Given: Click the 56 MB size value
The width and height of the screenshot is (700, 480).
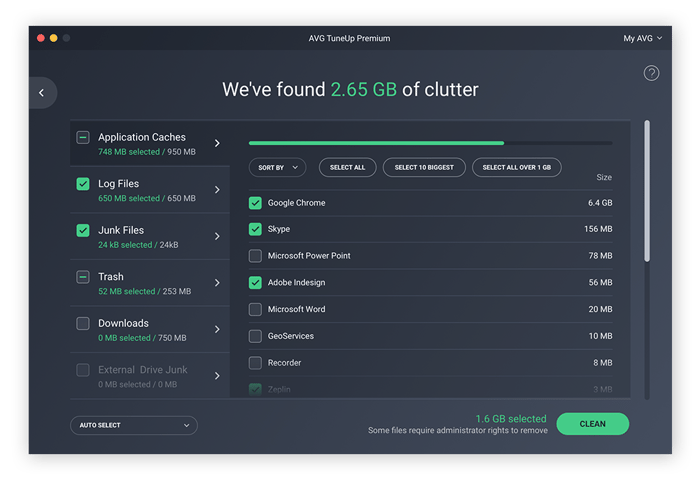Looking at the screenshot, I should tap(600, 283).
